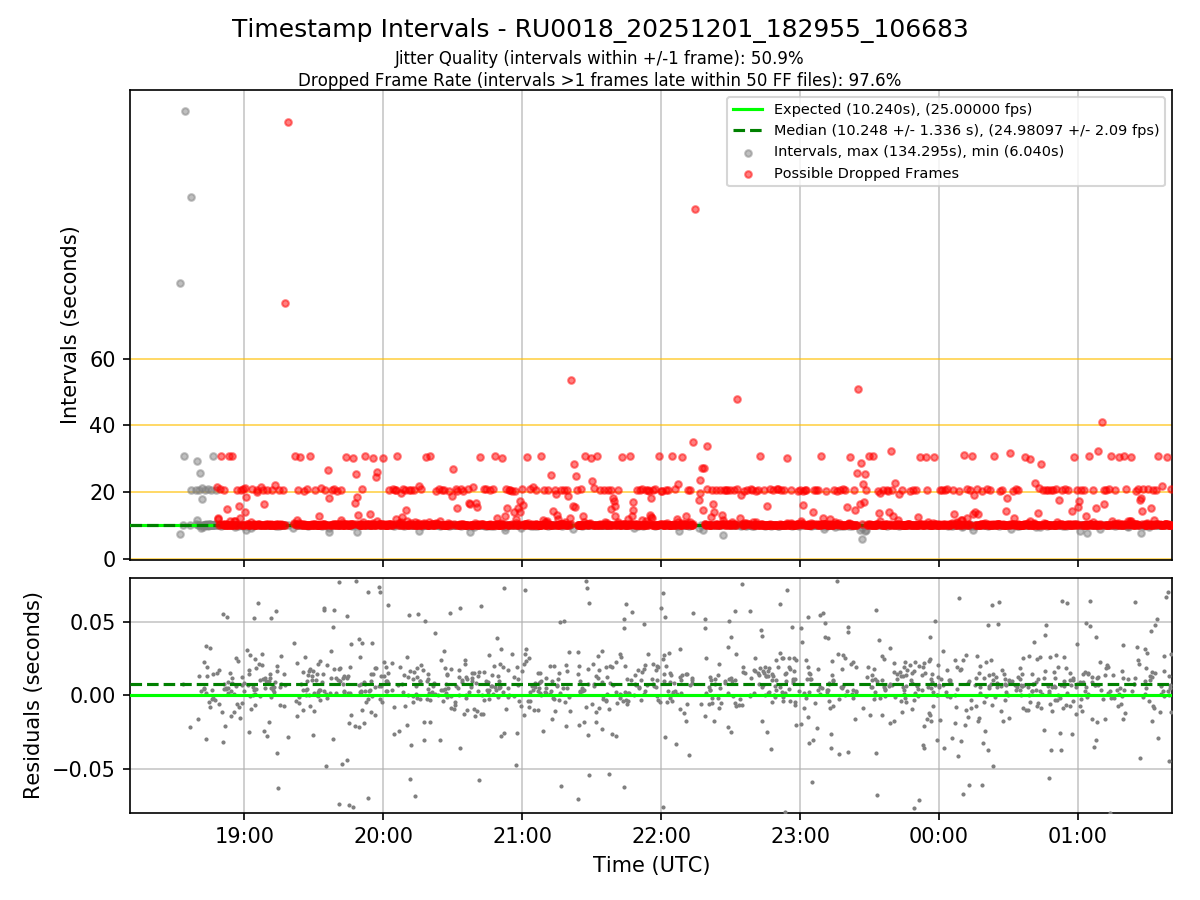Viewport: 1200px width, 900px height.
Task: Click the red outlier point just after 22:00
Action: [695, 209]
